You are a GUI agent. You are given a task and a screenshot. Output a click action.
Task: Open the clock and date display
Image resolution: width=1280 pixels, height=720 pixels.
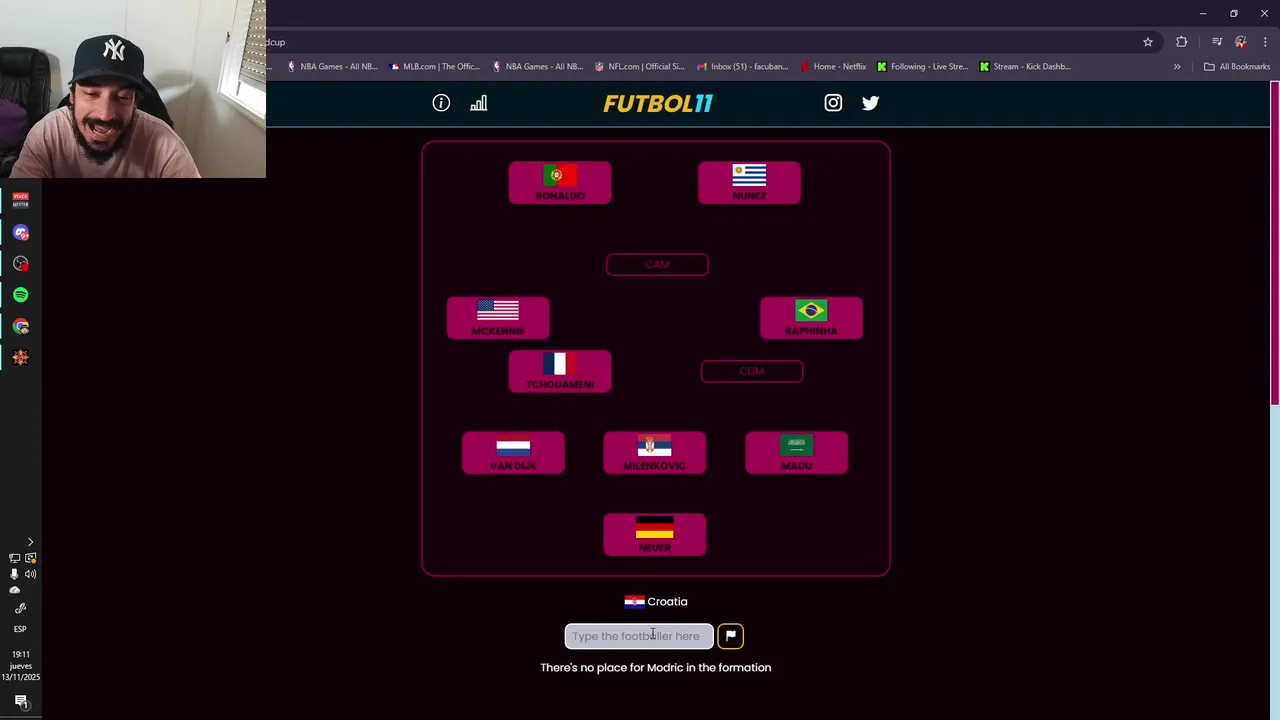pyautogui.click(x=21, y=666)
